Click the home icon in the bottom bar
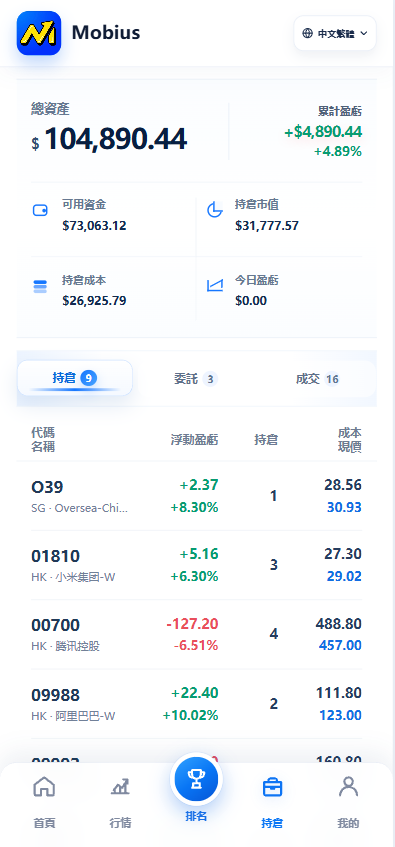395x847 pixels. tap(44, 786)
